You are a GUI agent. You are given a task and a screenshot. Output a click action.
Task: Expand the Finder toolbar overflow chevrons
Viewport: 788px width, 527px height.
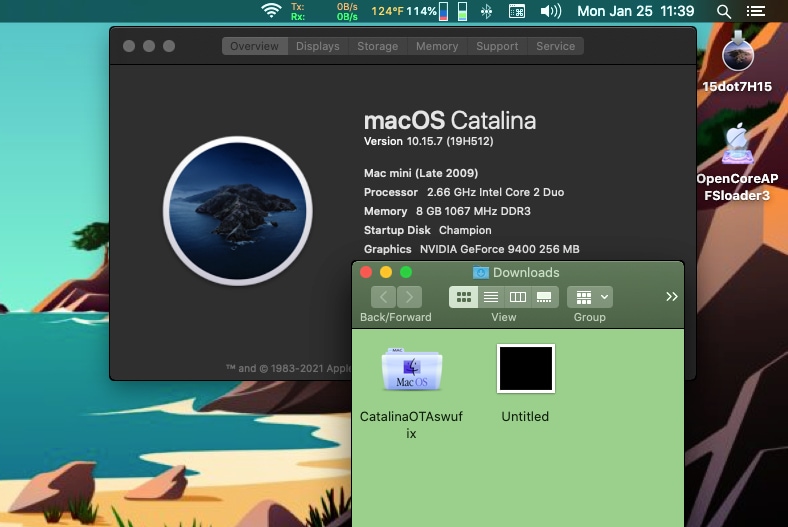point(672,296)
